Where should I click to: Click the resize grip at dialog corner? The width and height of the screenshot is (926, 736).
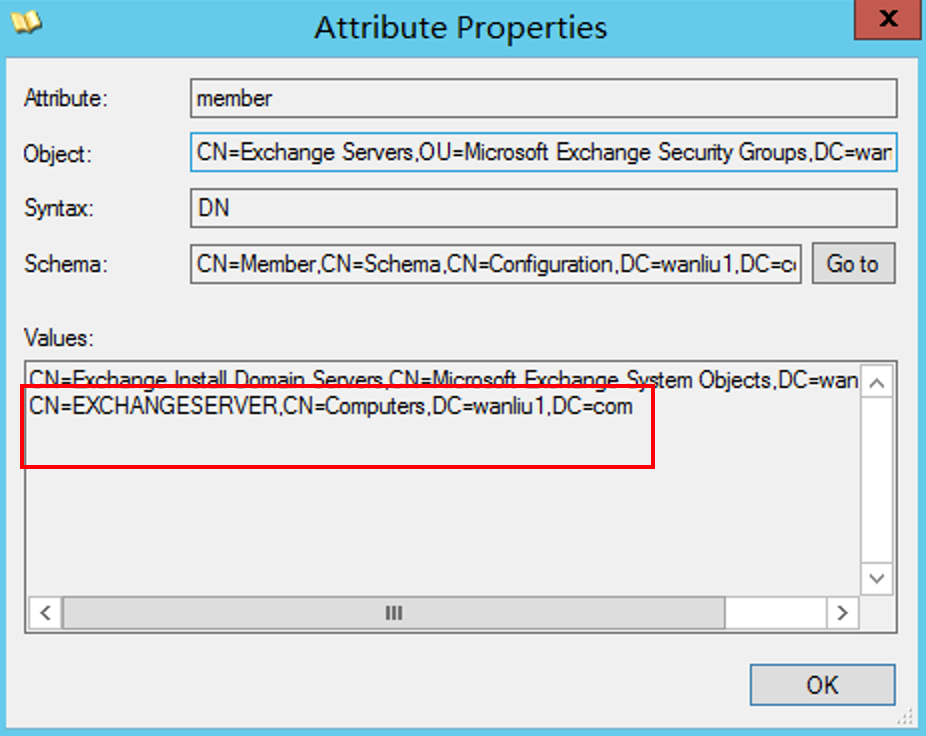click(904, 717)
